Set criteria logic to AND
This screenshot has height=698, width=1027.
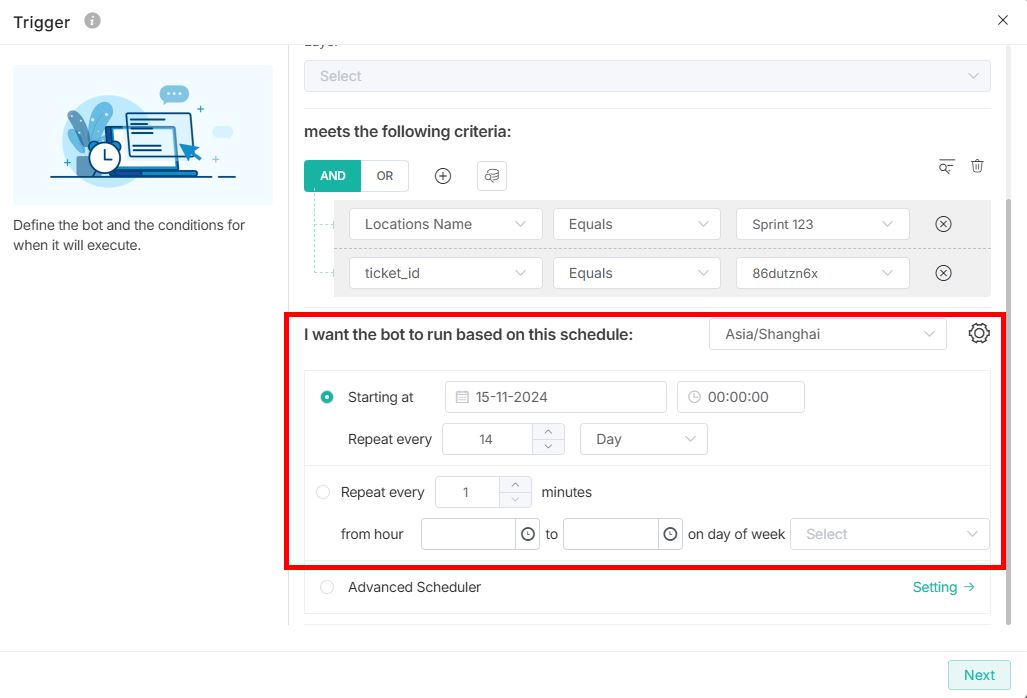333,176
